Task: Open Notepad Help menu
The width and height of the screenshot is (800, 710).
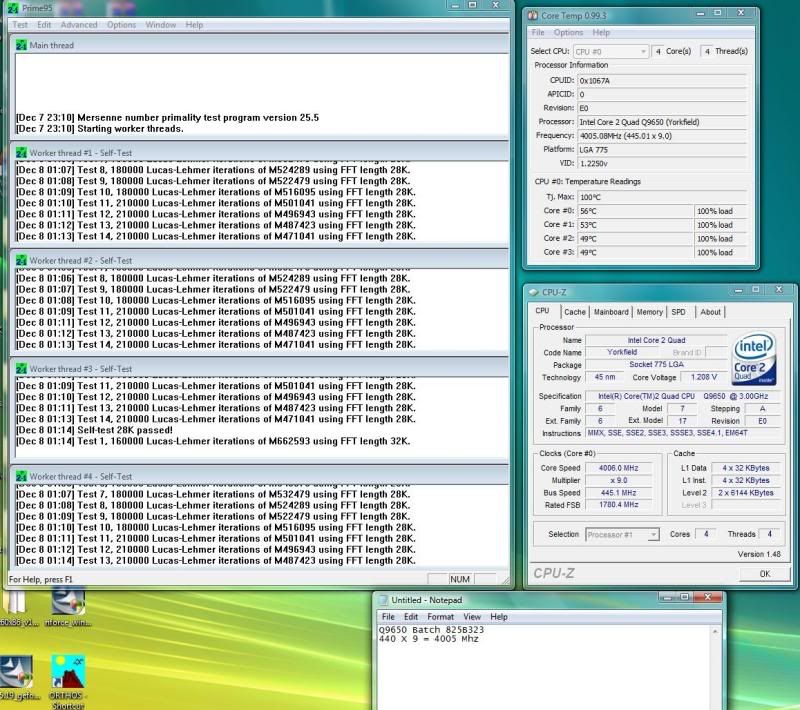Action: [x=499, y=617]
